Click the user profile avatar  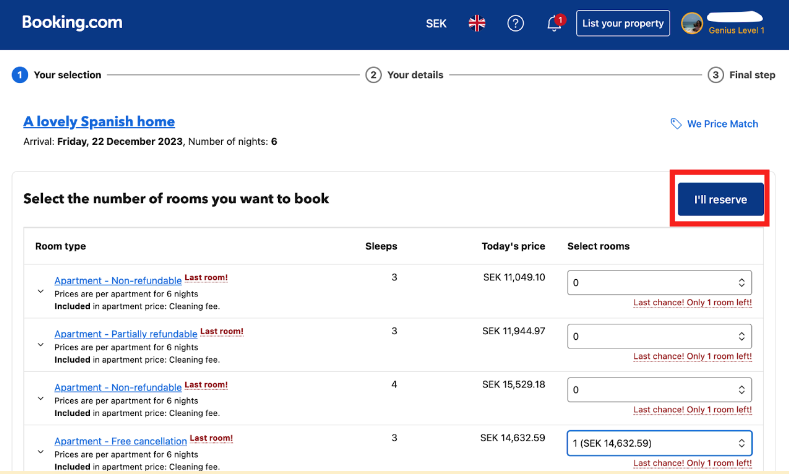[x=692, y=23]
